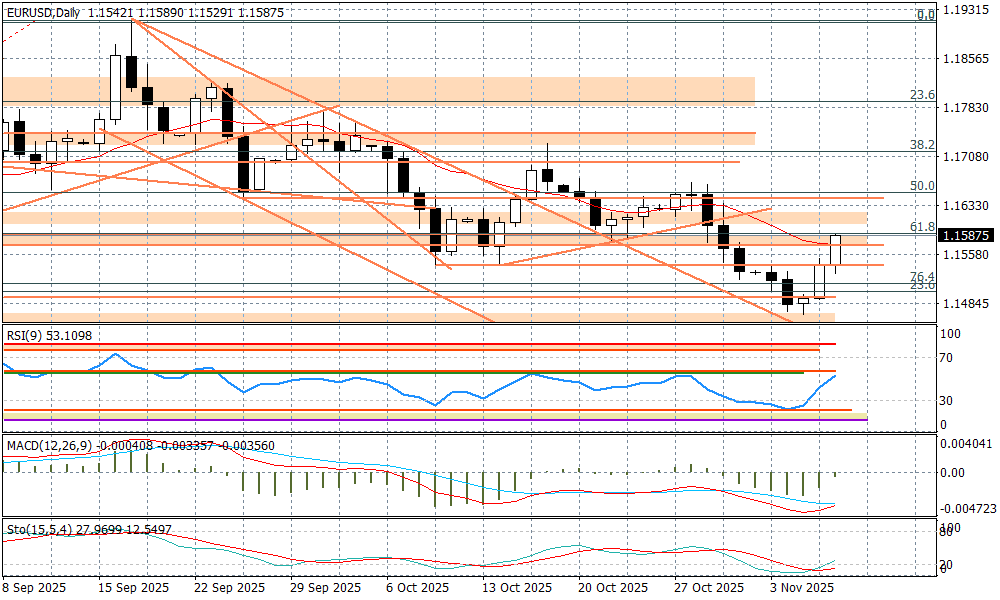1000x600 pixels.
Task: Select the 50.0 Fibonacci level label
Action: 922,186
